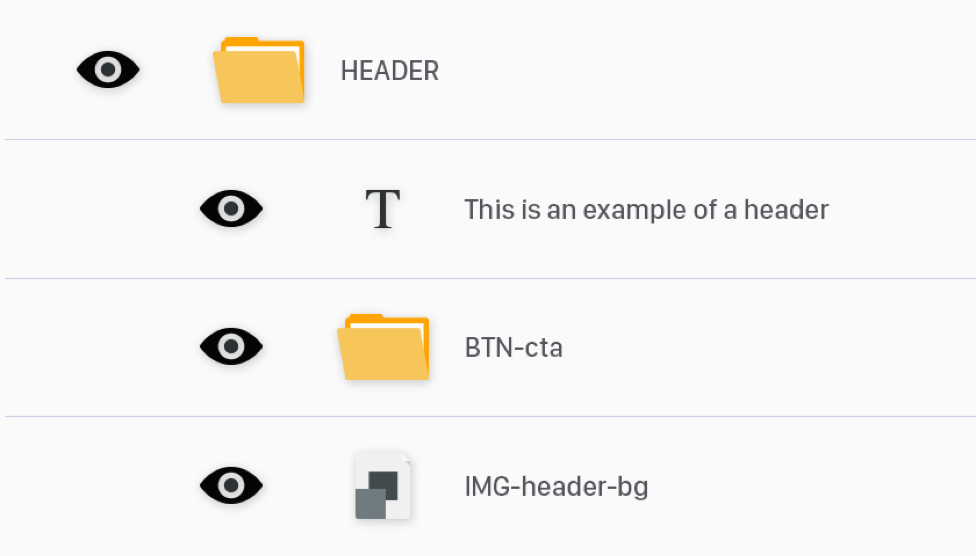Image resolution: width=976 pixels, height=556 pixels.
Task: Toggle the eye for IMG-header-bg
Action: click(231, 486)
